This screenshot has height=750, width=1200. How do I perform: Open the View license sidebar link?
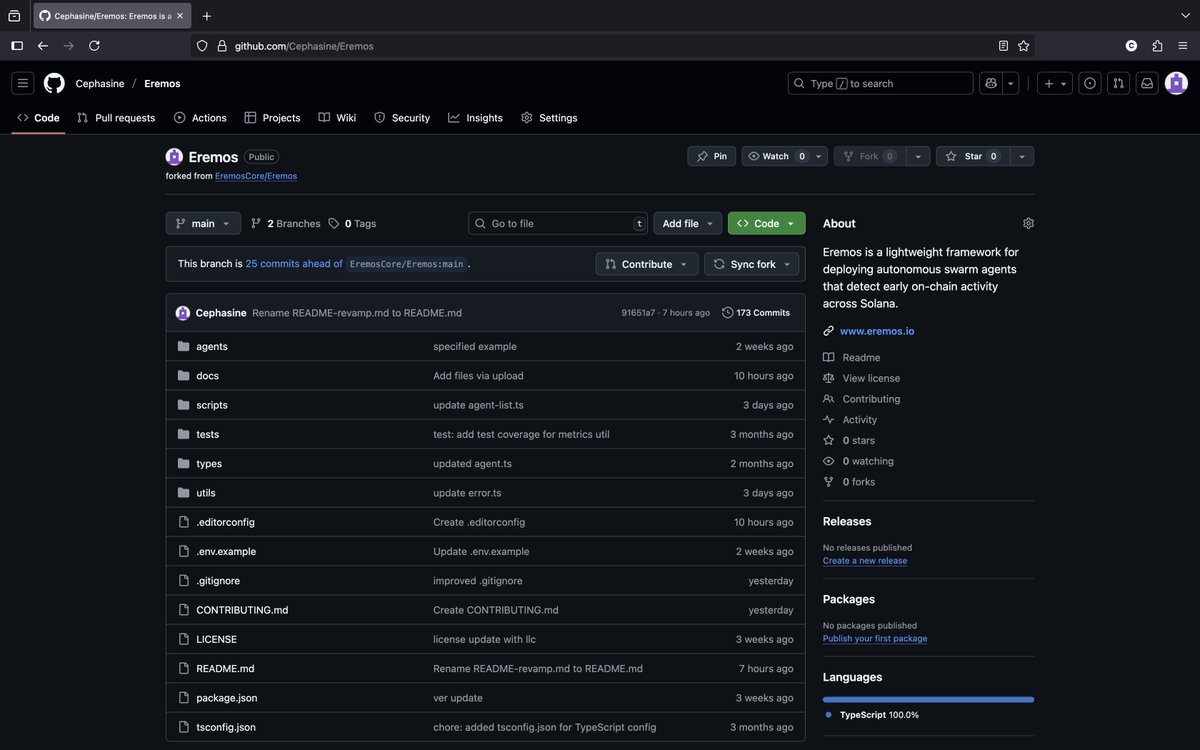[871, 378]
